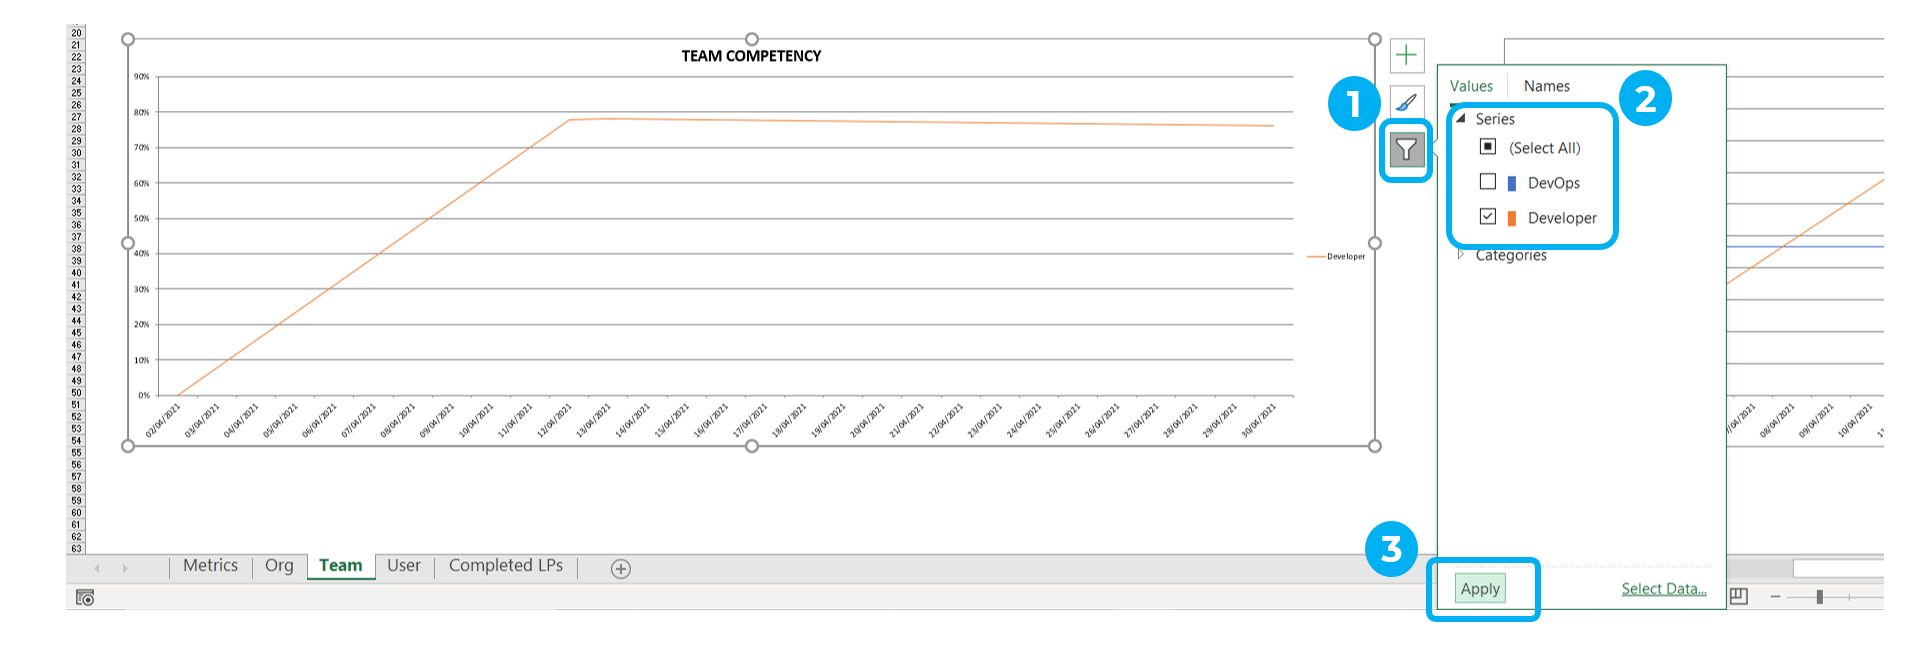Click the macro record status bar icon
Image resolution: width=1920 pixels, height=652 pixels.
pos(85,597)
